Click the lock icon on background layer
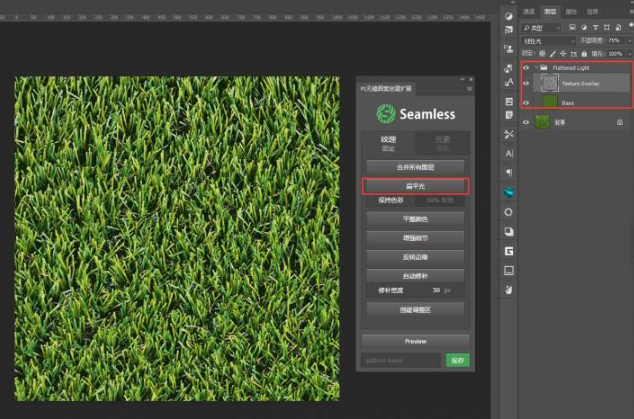Viewport: 634px width, 419px height. pyautogui.click(x=619, y=122)
